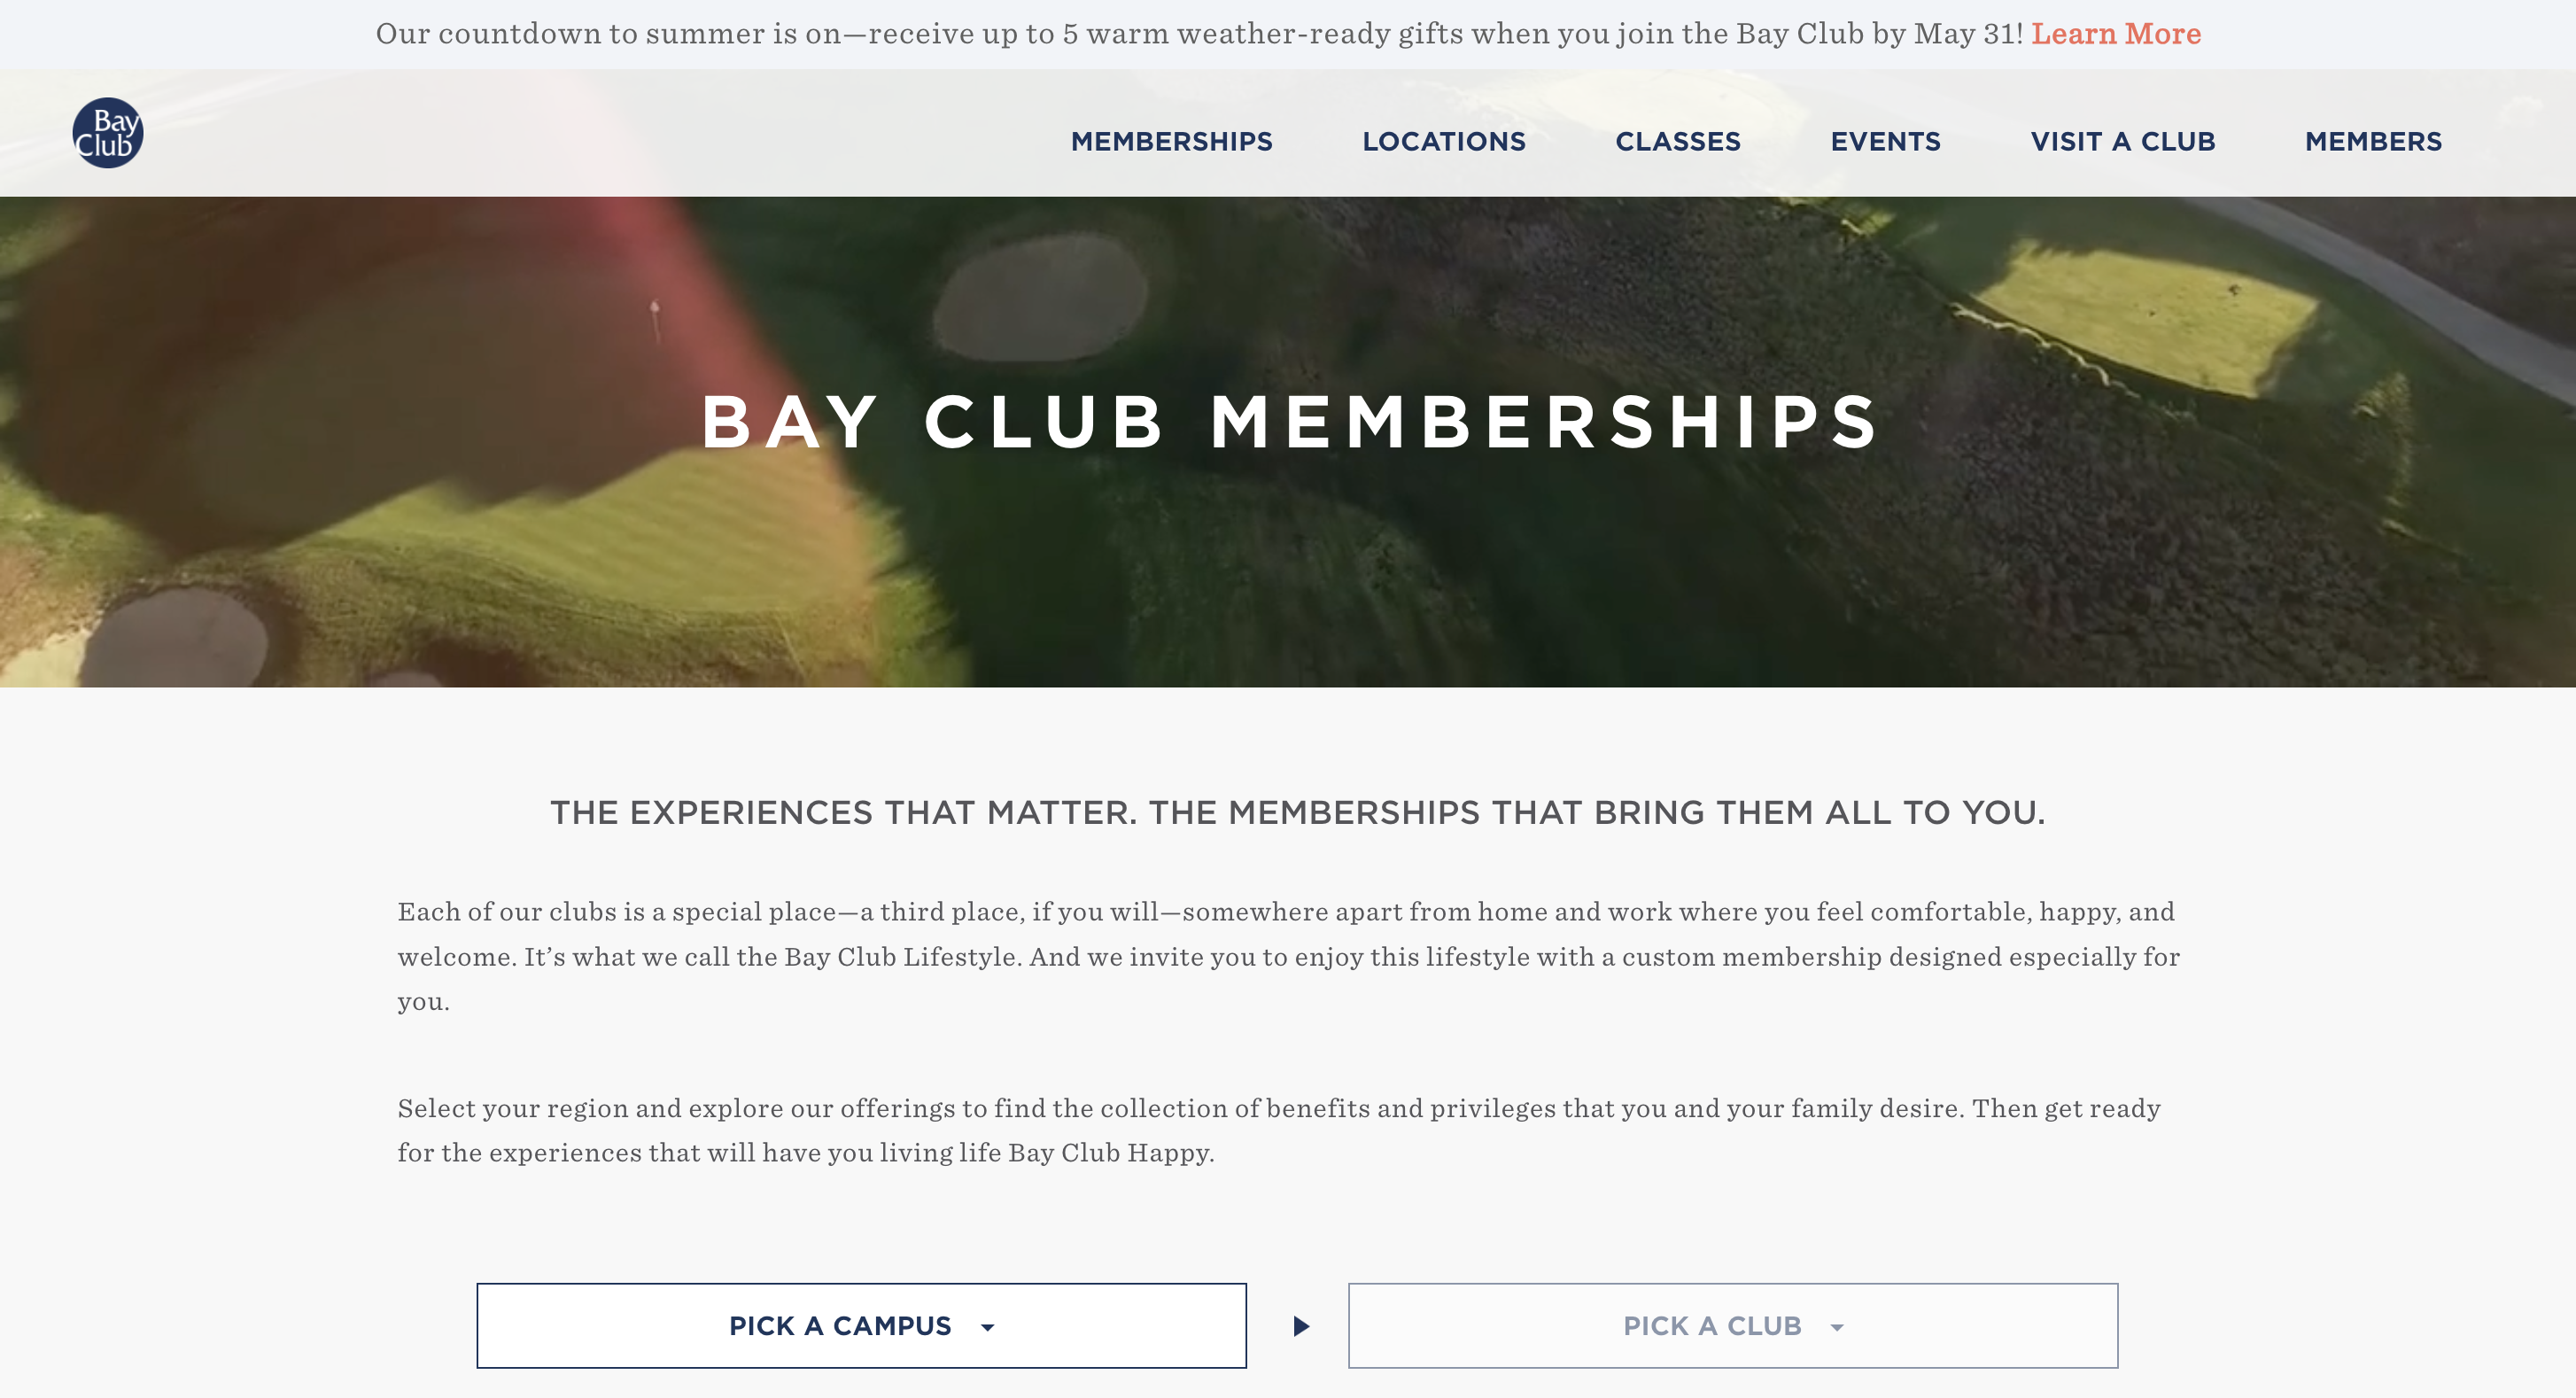Open the Memberships menu
Screen dimensions: 2576x1398
(1171, 142)
